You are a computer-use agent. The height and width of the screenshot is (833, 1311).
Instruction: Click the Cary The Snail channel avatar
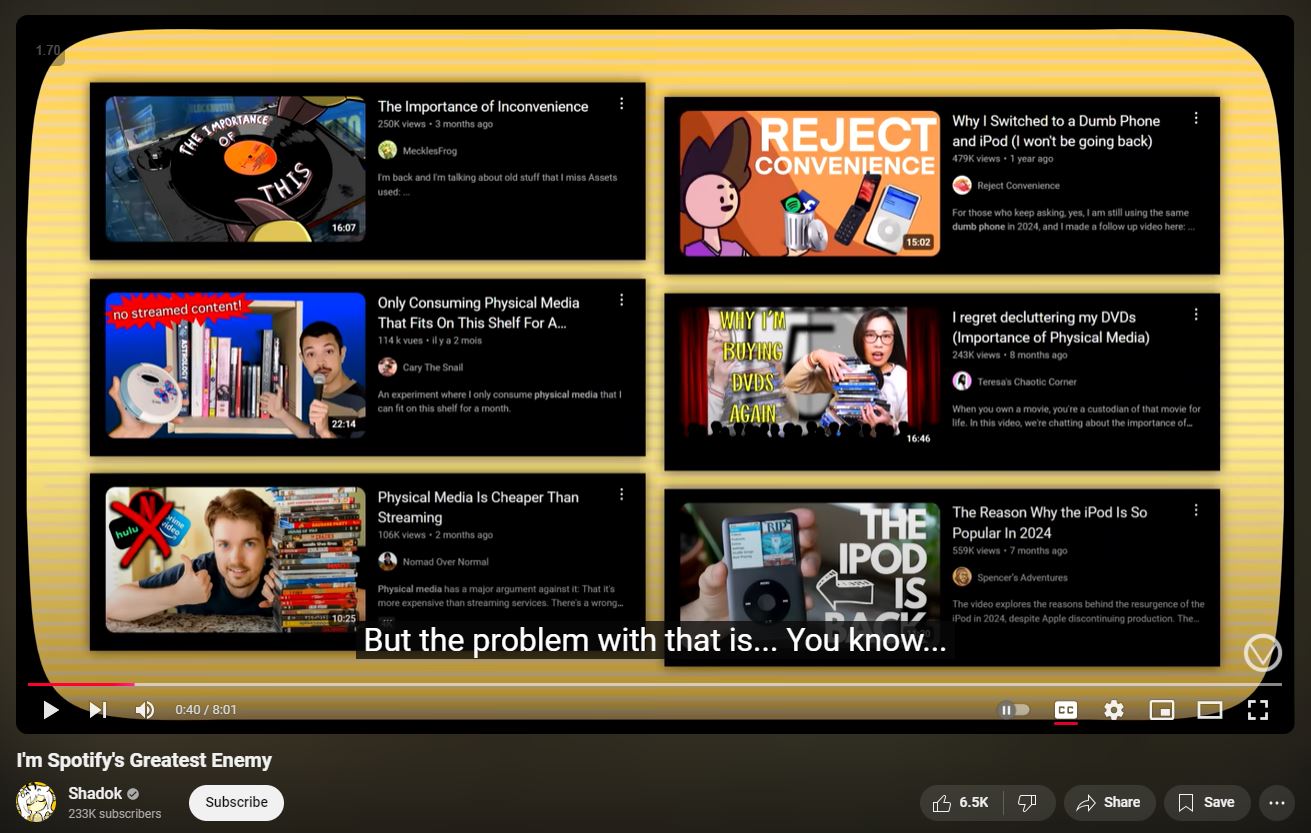(x=387, y=367)
